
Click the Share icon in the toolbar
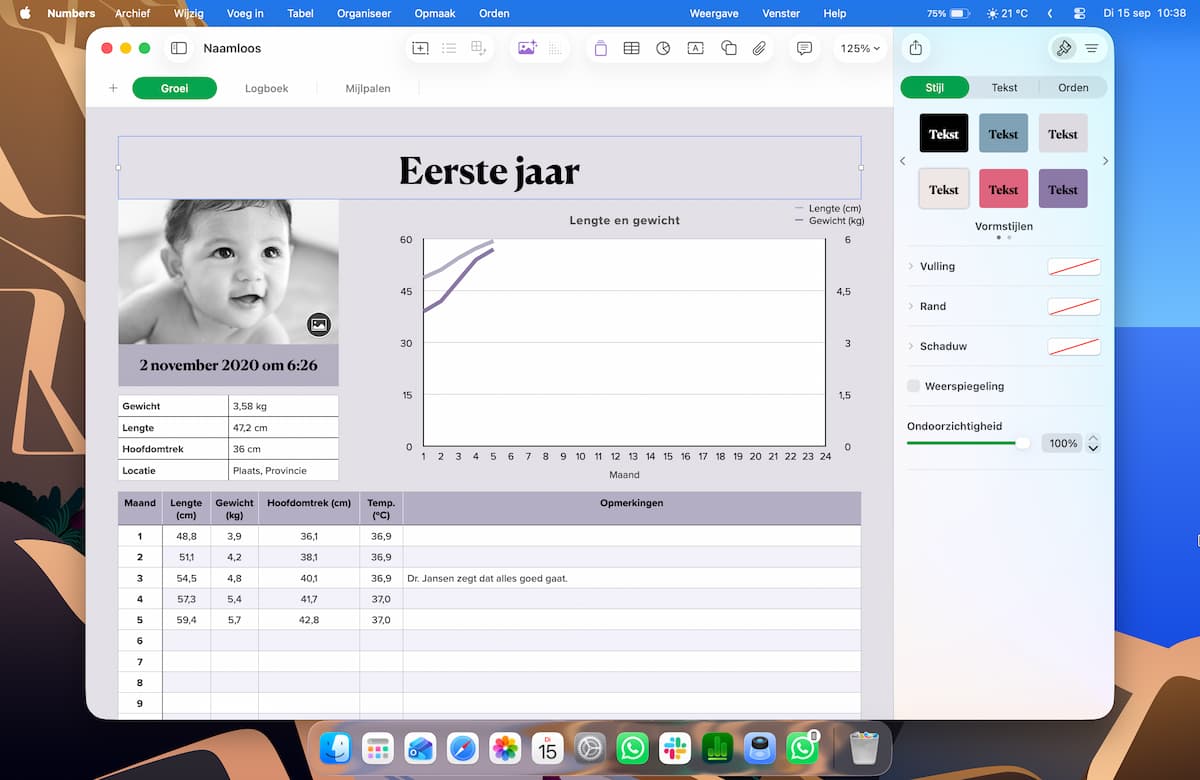[916, 48]
